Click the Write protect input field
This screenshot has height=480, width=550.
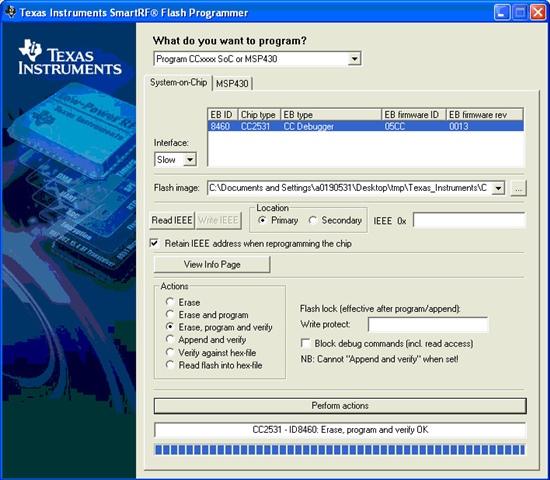click(428, 324)
